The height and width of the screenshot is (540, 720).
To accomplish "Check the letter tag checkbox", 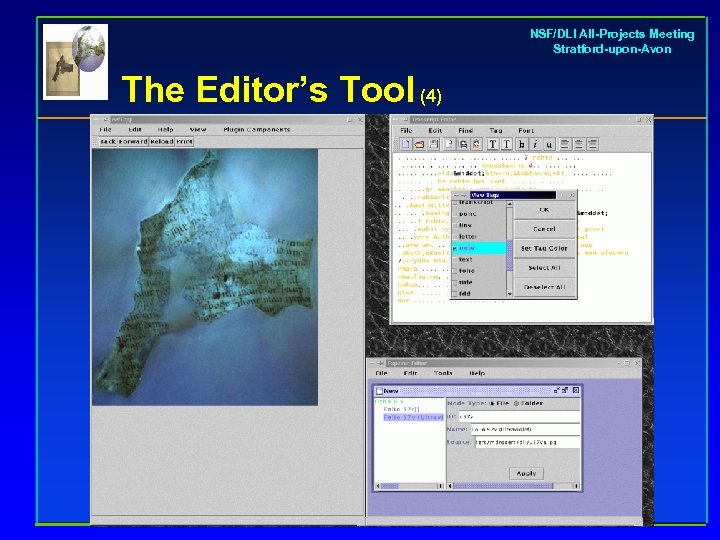I will (456, 236).
